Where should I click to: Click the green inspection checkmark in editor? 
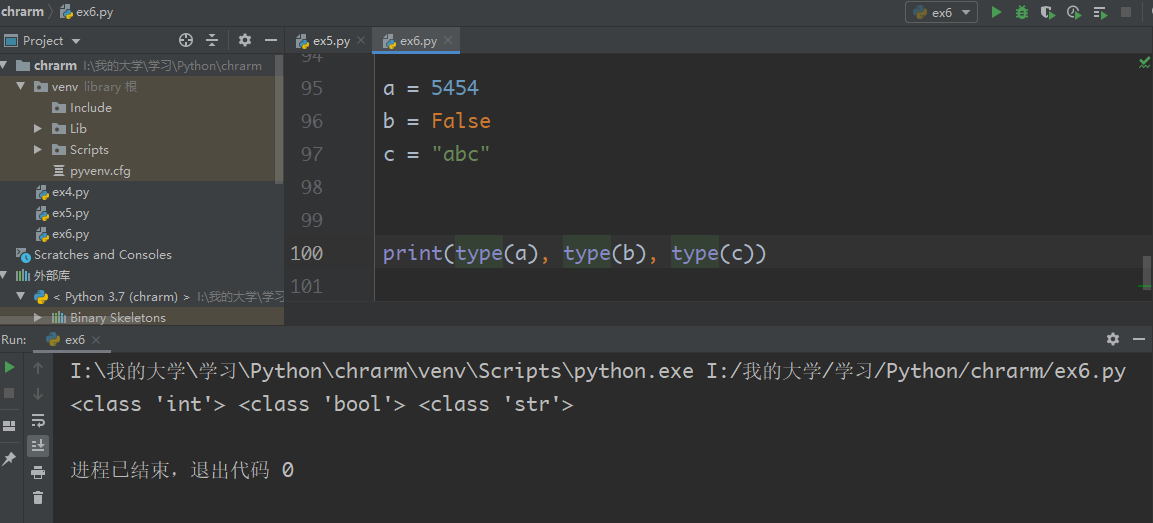pyautogui.click(x=1144, y=63)
